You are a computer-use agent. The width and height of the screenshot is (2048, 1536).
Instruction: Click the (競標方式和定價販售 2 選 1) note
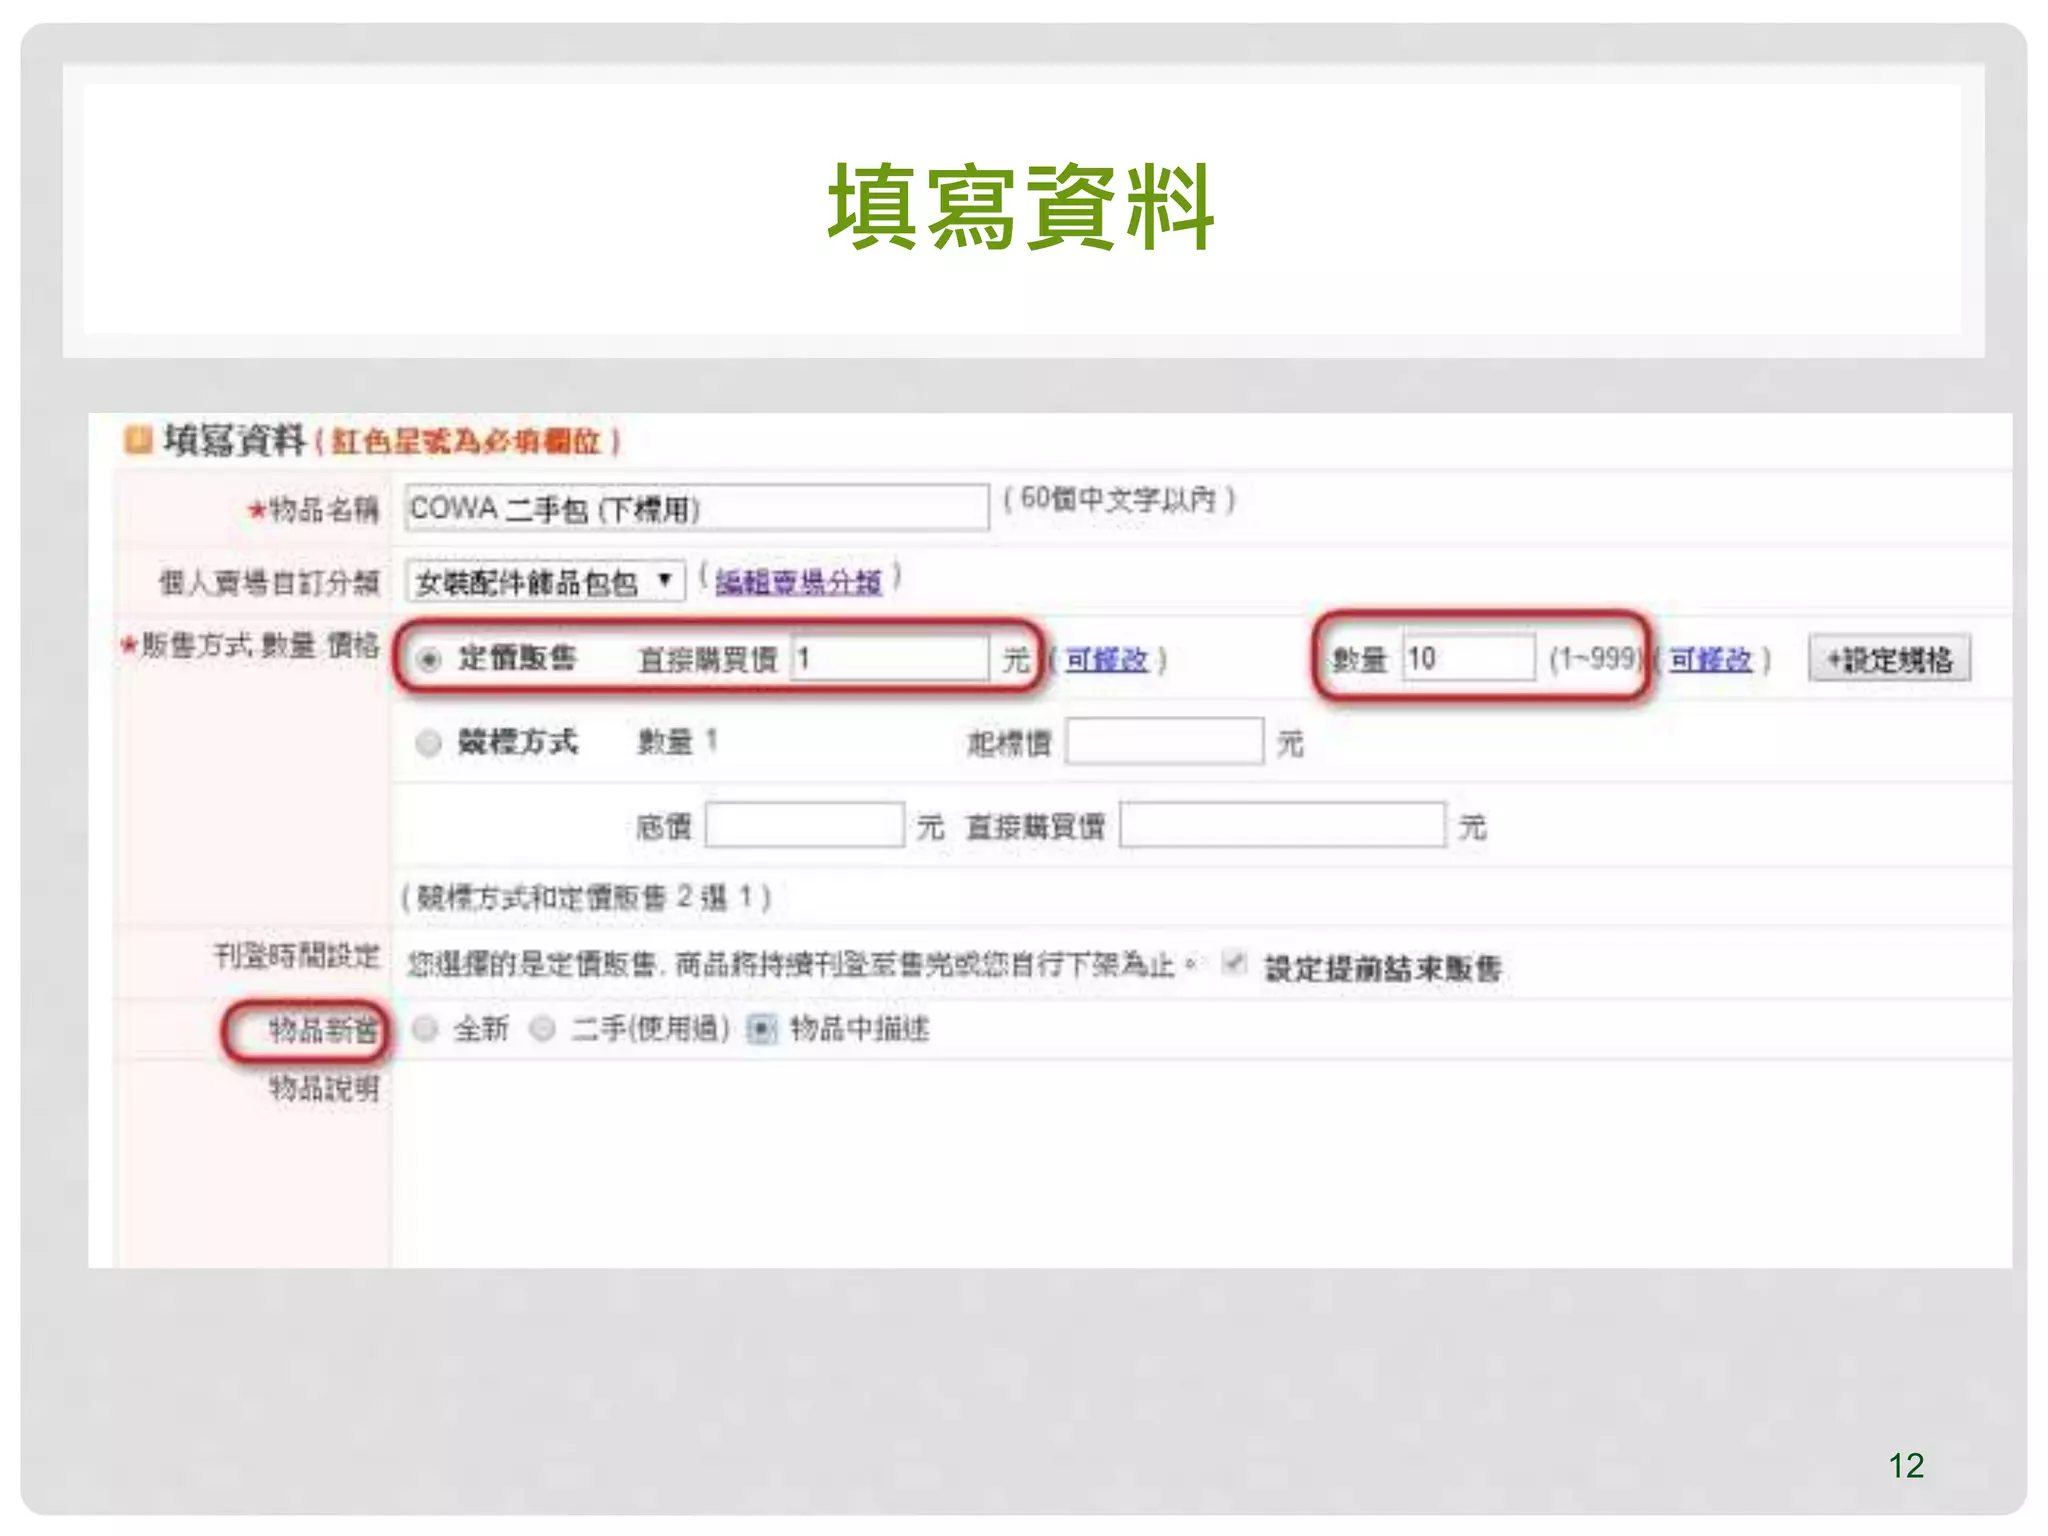pos(586,897)
